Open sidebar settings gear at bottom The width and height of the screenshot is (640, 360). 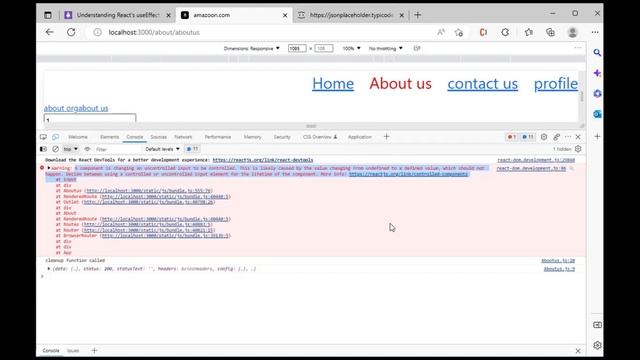(597, 345)
